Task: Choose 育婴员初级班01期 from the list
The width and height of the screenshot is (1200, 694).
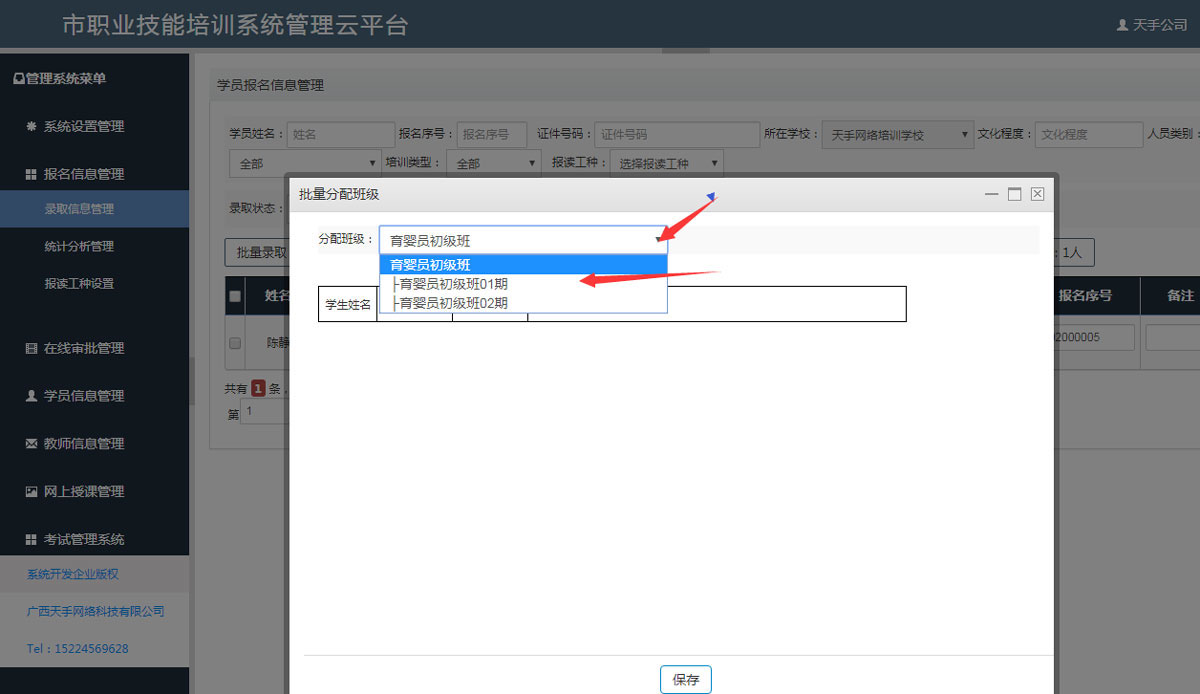Action: [452, 284]
